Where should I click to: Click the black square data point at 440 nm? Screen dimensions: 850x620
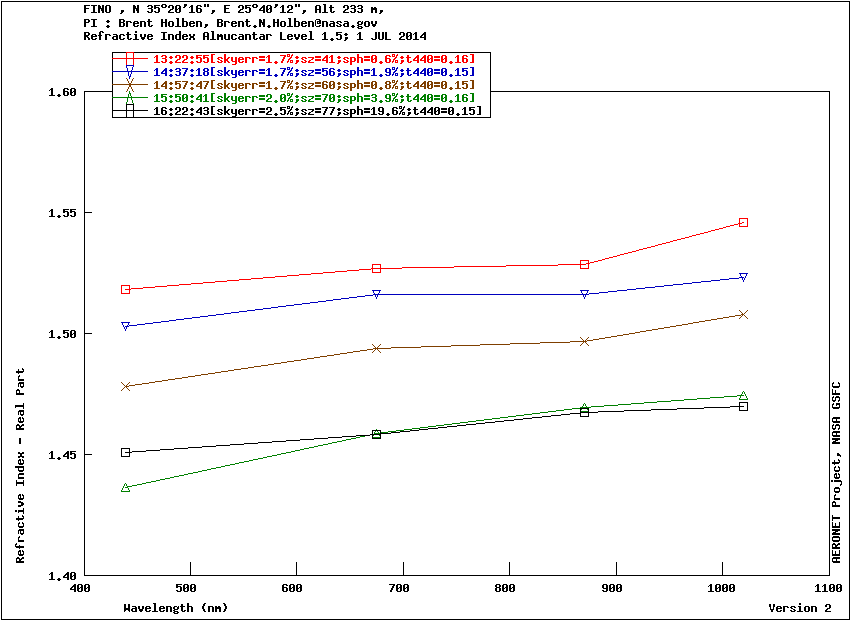pos(126,452)
